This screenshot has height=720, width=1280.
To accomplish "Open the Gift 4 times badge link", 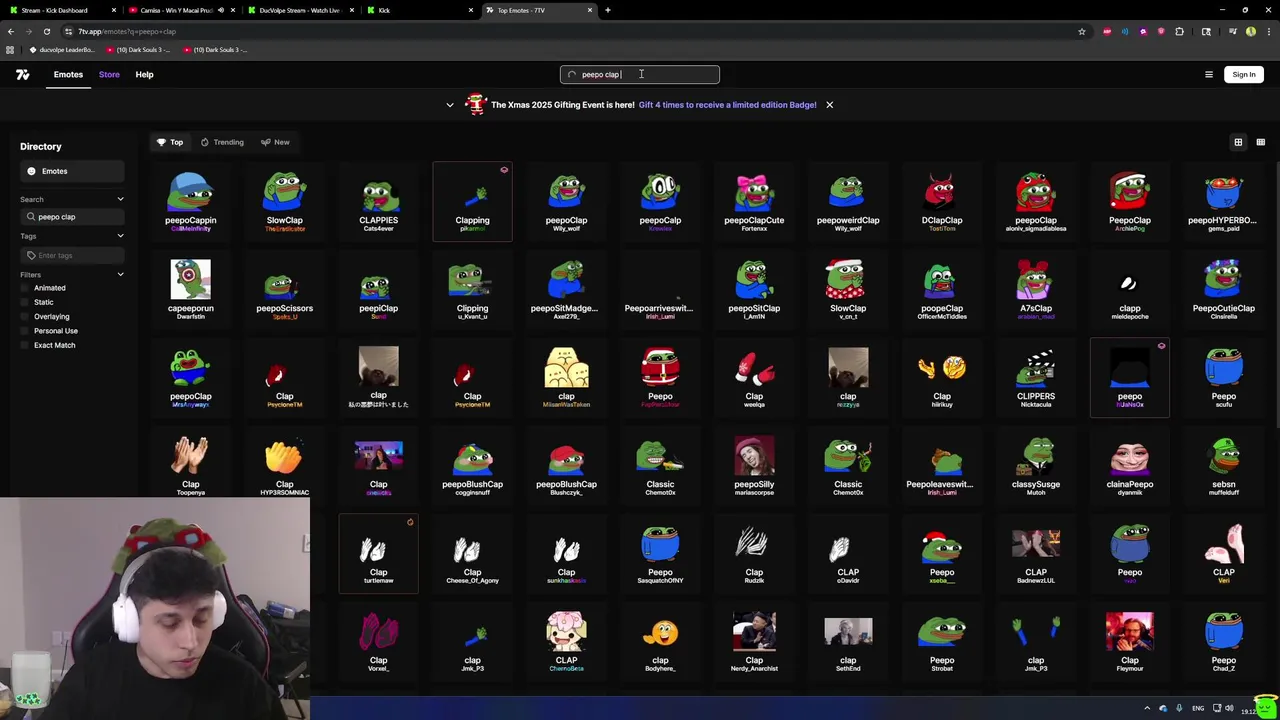I will point(727,105).
